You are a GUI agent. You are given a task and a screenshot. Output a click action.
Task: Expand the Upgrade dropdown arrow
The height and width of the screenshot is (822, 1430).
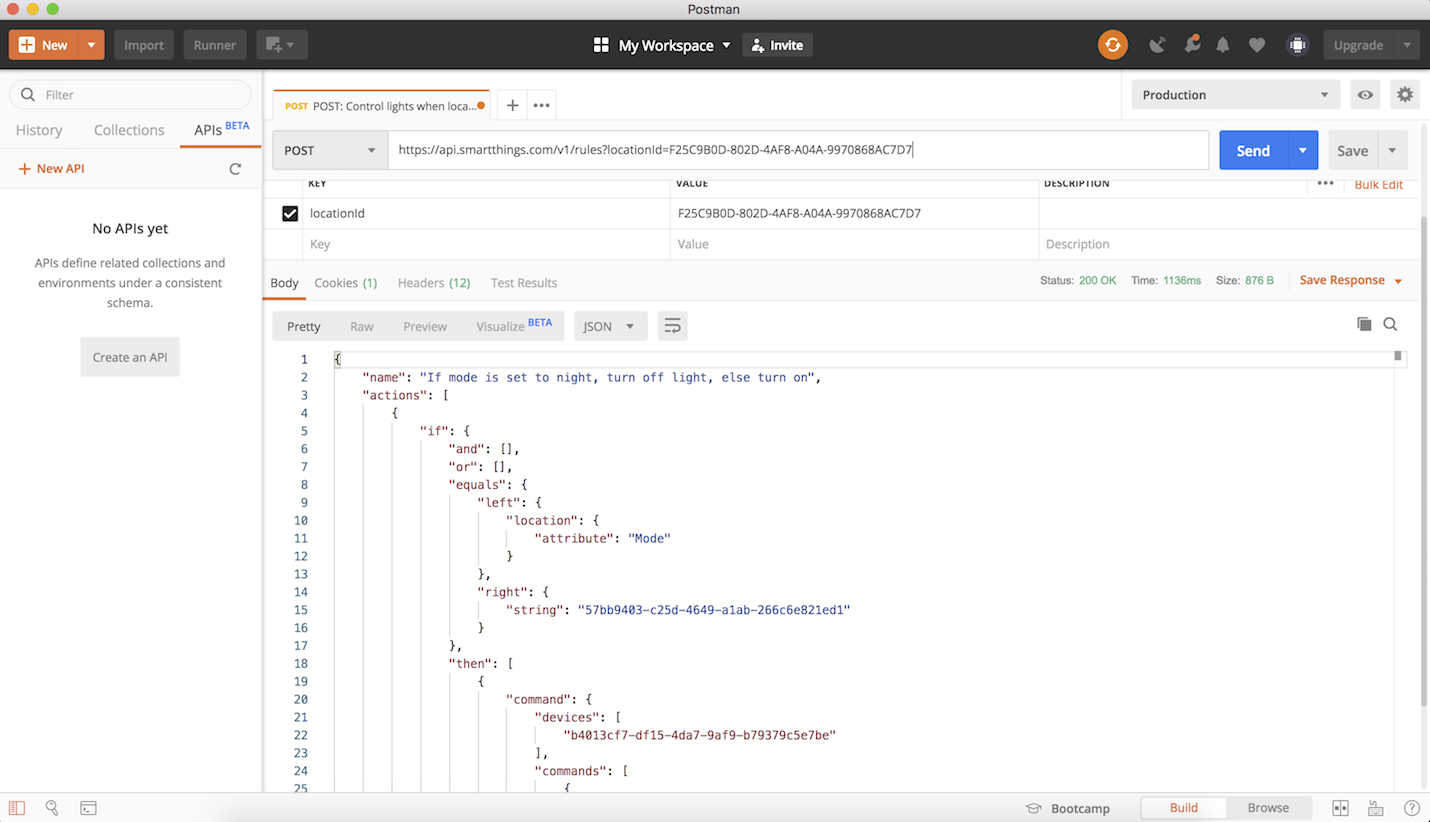[x=1406, y=45]
